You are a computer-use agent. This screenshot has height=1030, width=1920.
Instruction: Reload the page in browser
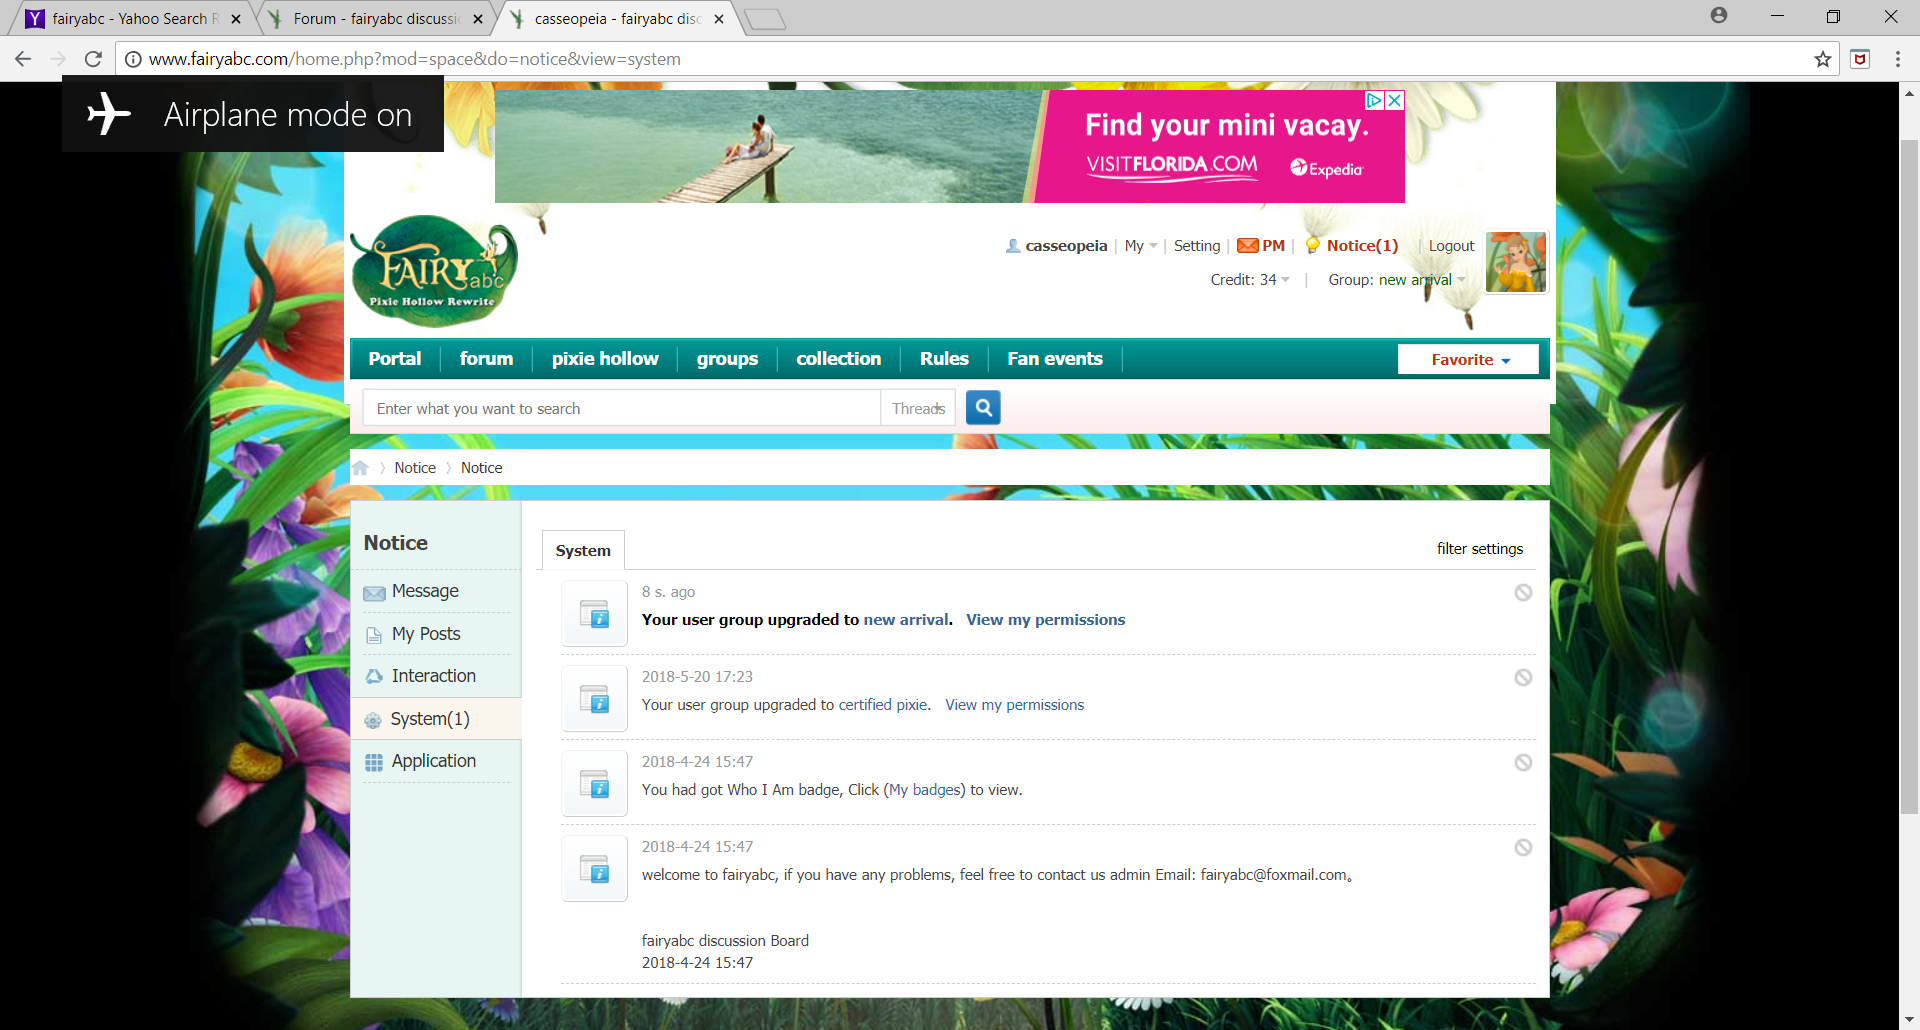[93, 59]
